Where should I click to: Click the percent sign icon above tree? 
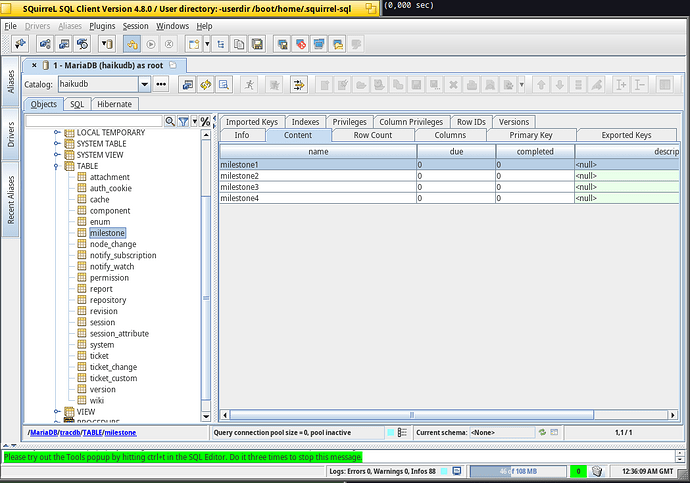205,121
